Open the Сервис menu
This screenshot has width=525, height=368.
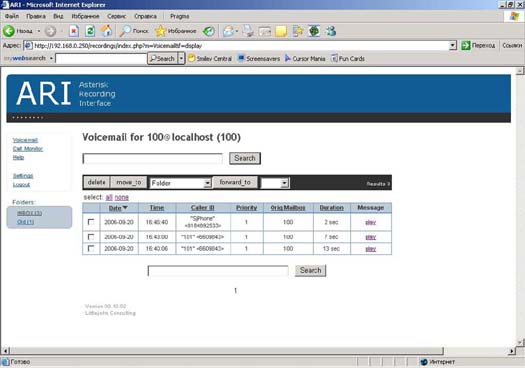[x=117, y=16]
